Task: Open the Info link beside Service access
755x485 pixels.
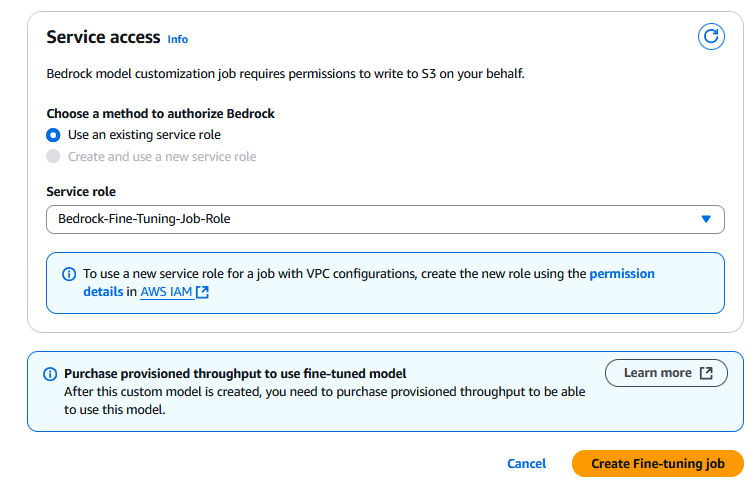Action: pos(178,39)
